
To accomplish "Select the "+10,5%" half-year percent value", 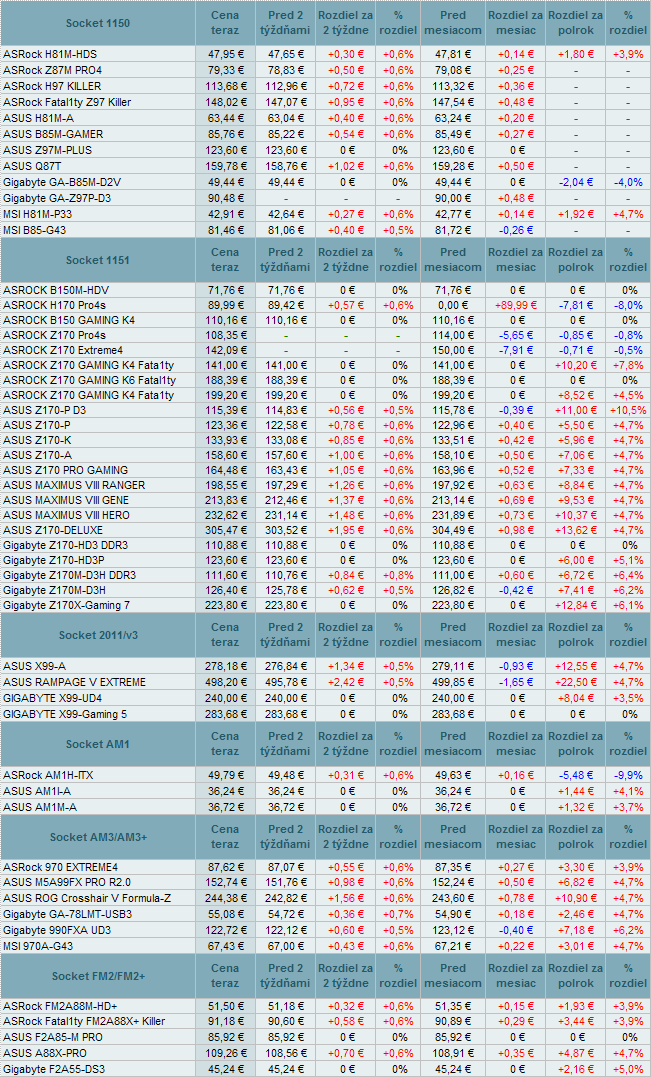I will click(628, 409).
